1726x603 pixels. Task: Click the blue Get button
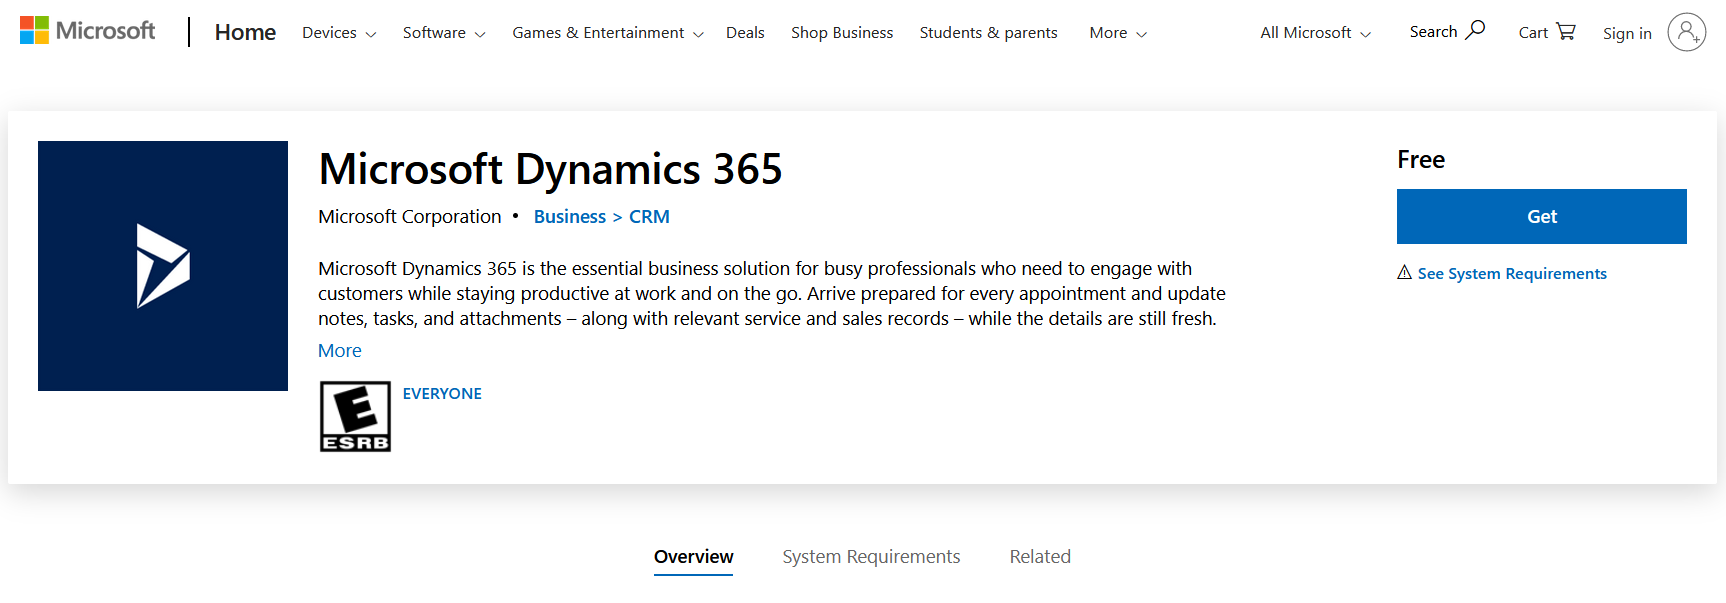(x=1541, y=216)
